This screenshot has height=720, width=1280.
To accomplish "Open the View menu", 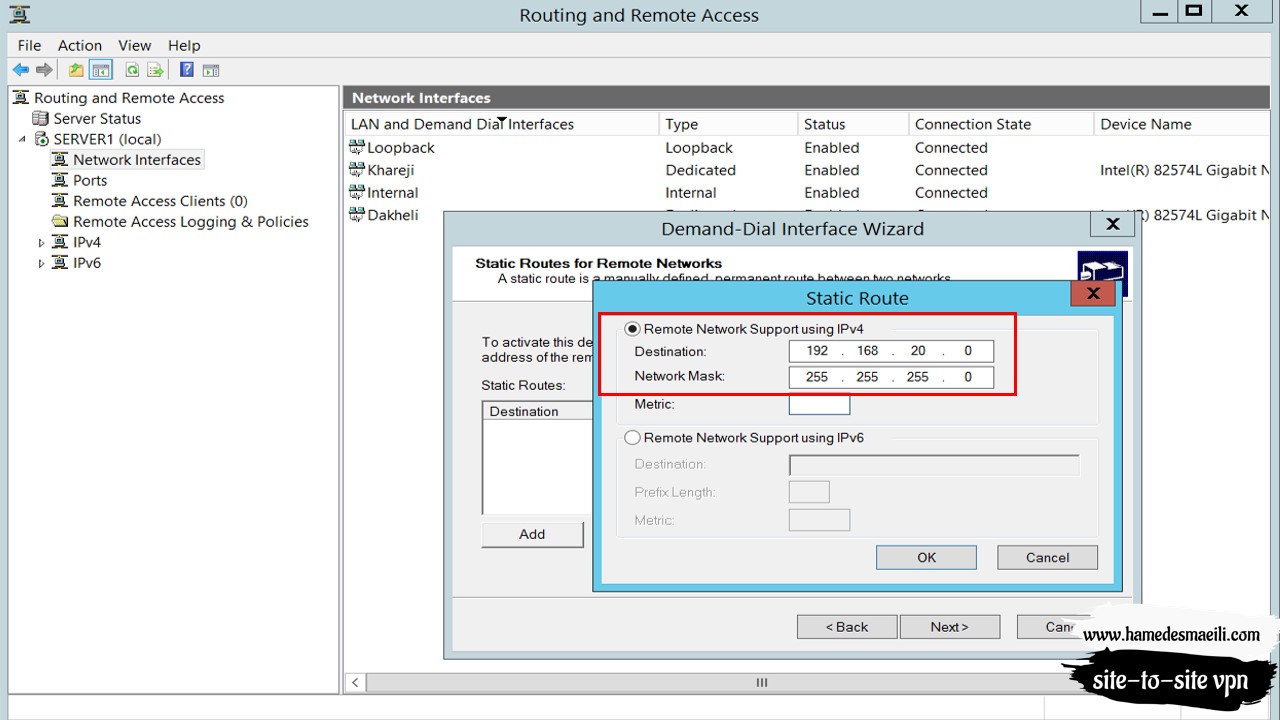I will click(135, 45).
